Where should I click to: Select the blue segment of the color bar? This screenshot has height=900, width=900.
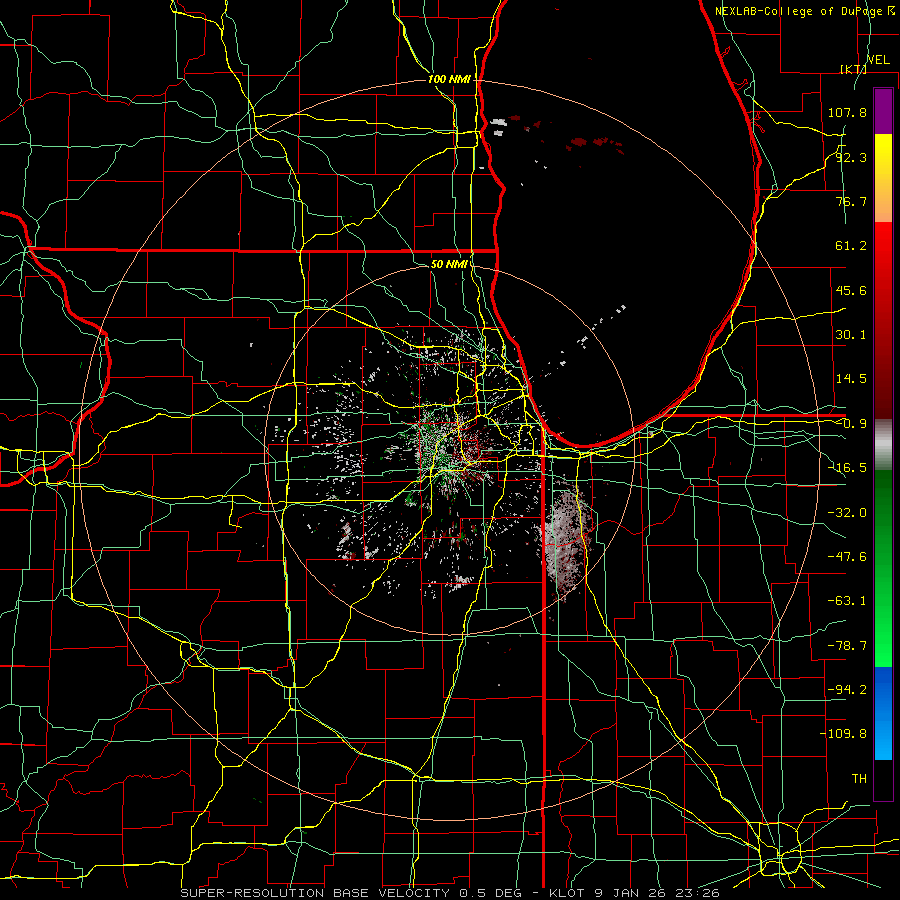tap(883, 713)
